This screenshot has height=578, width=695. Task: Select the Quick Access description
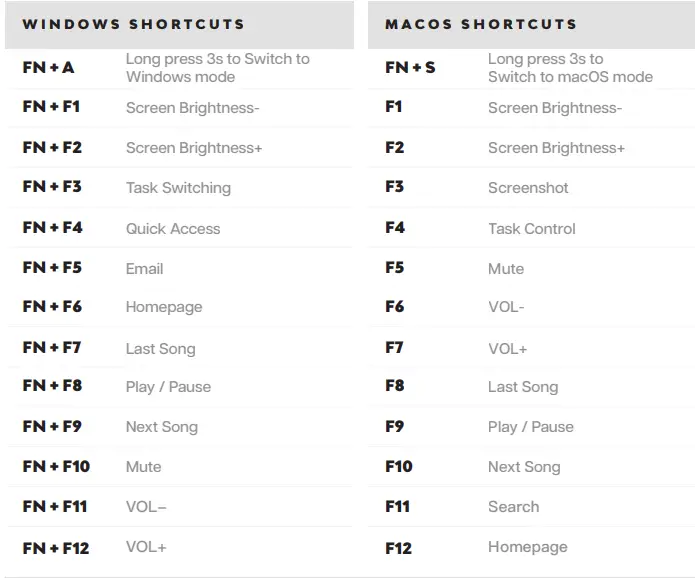coord(173,229)
